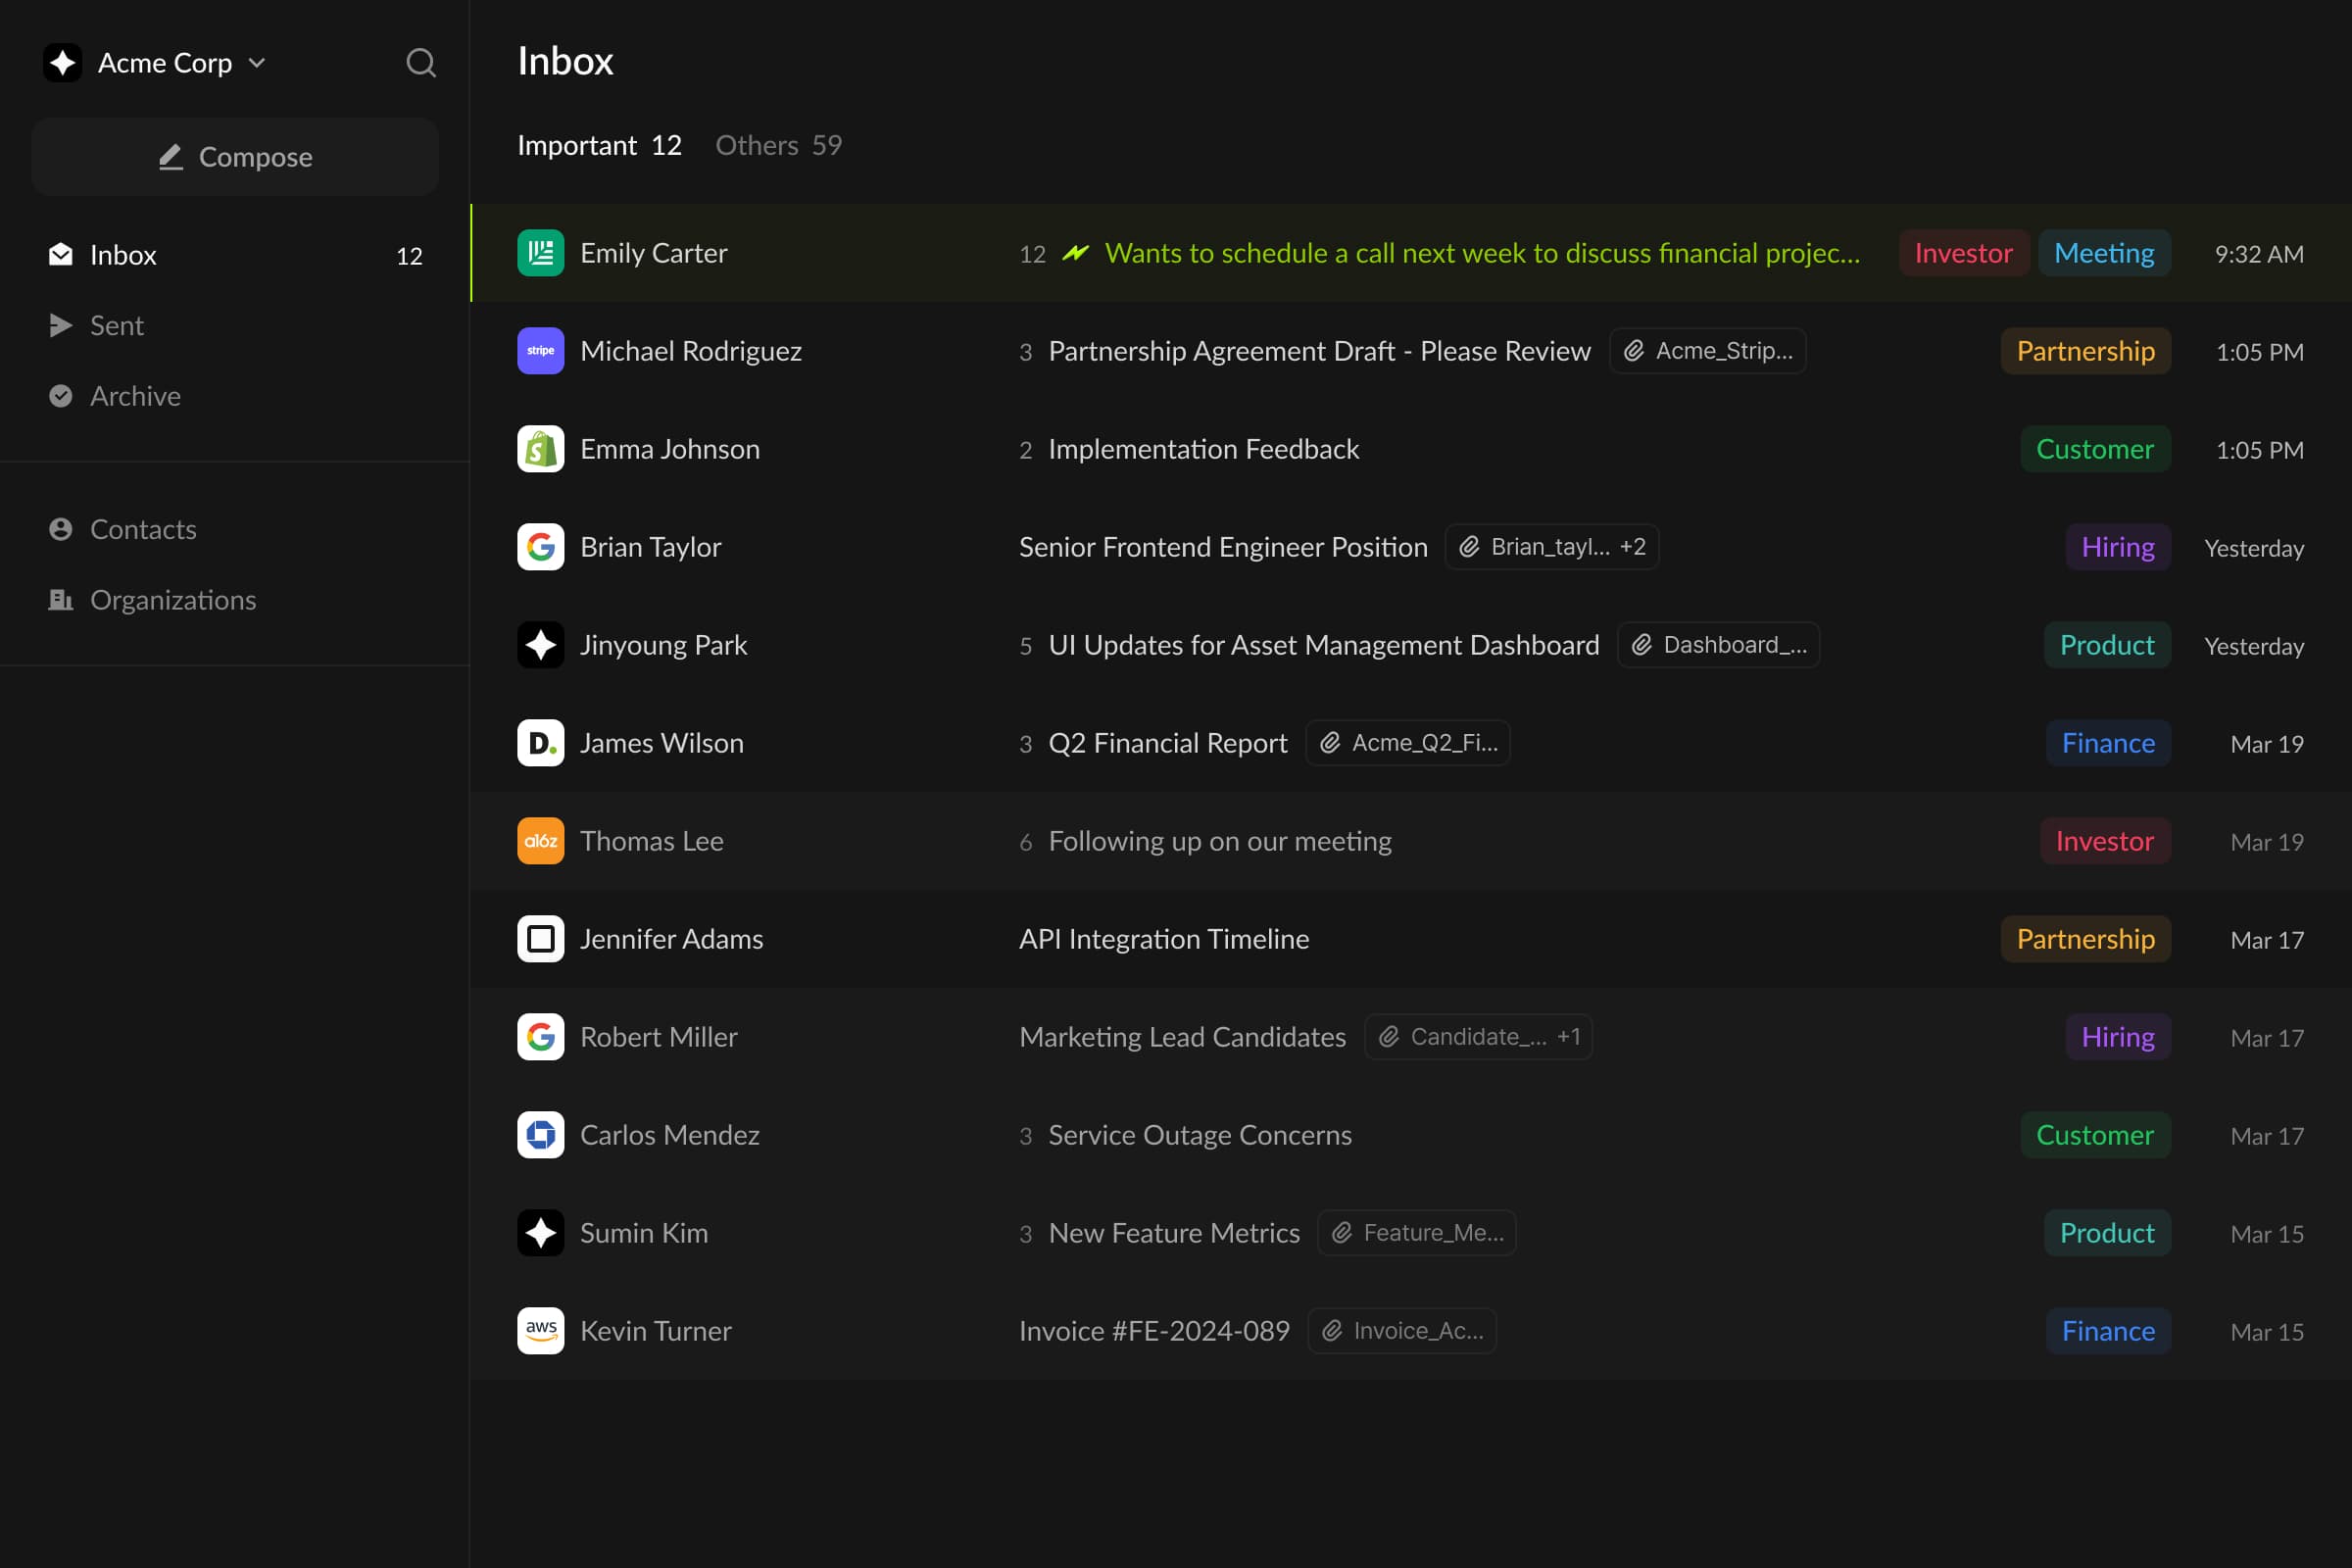
Task: Open the 'API Integration Timeline' email
Action: pos(1410,939)
